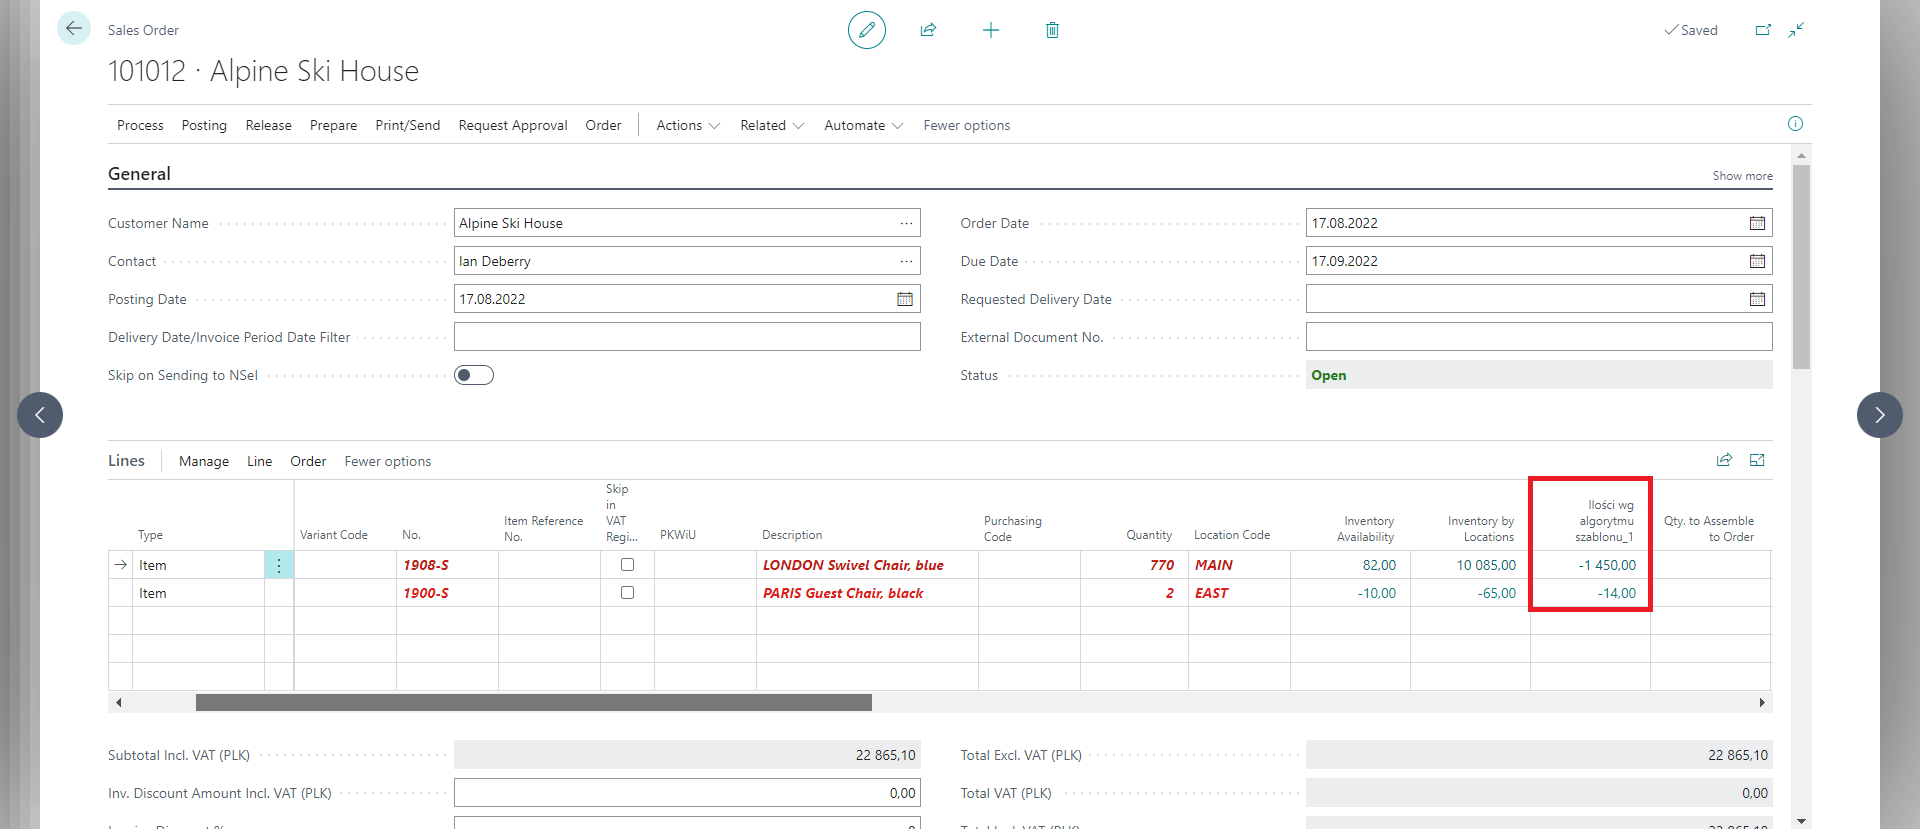Expand the Related dropdown menu
1920x829 pixels.
pos(772,125)
